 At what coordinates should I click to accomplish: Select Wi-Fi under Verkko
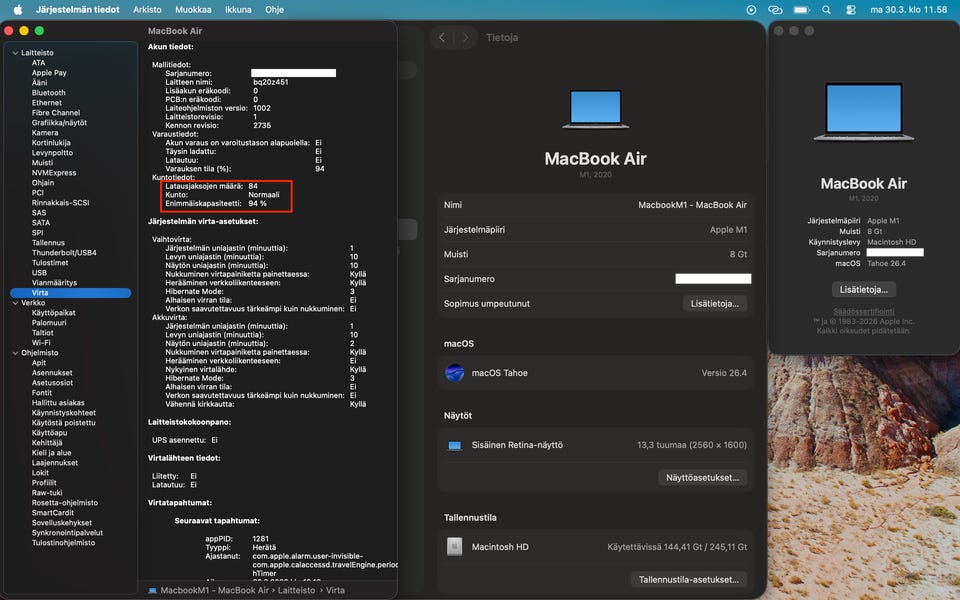tap(41, 342)
